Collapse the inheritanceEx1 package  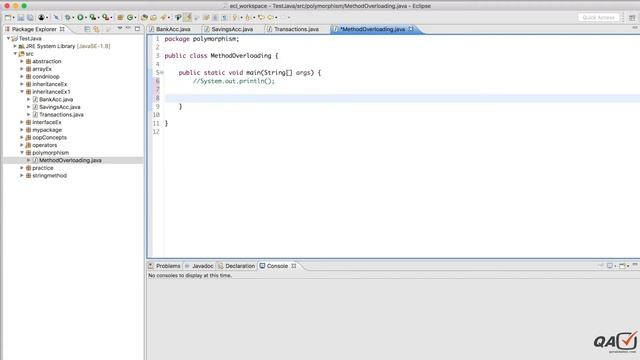pyautogui.click(x=22, y=92)
